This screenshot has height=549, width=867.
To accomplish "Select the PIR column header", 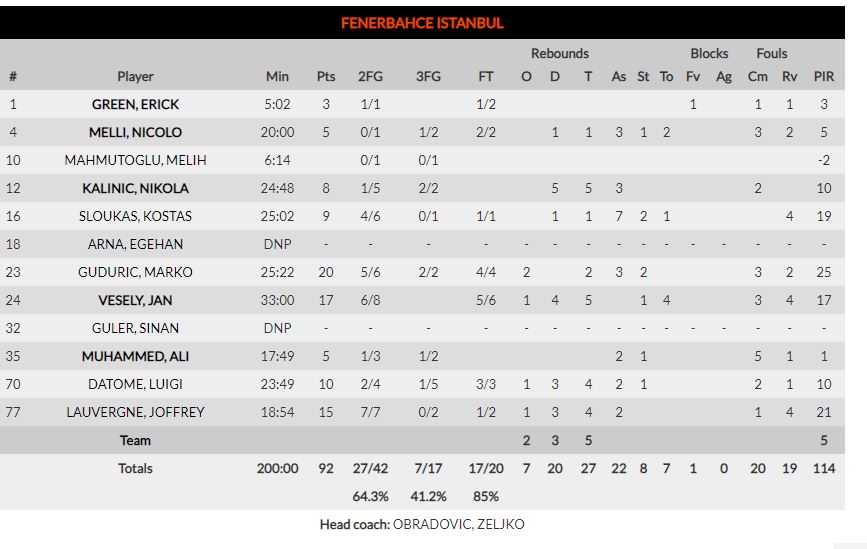I will tap(823, 77).
